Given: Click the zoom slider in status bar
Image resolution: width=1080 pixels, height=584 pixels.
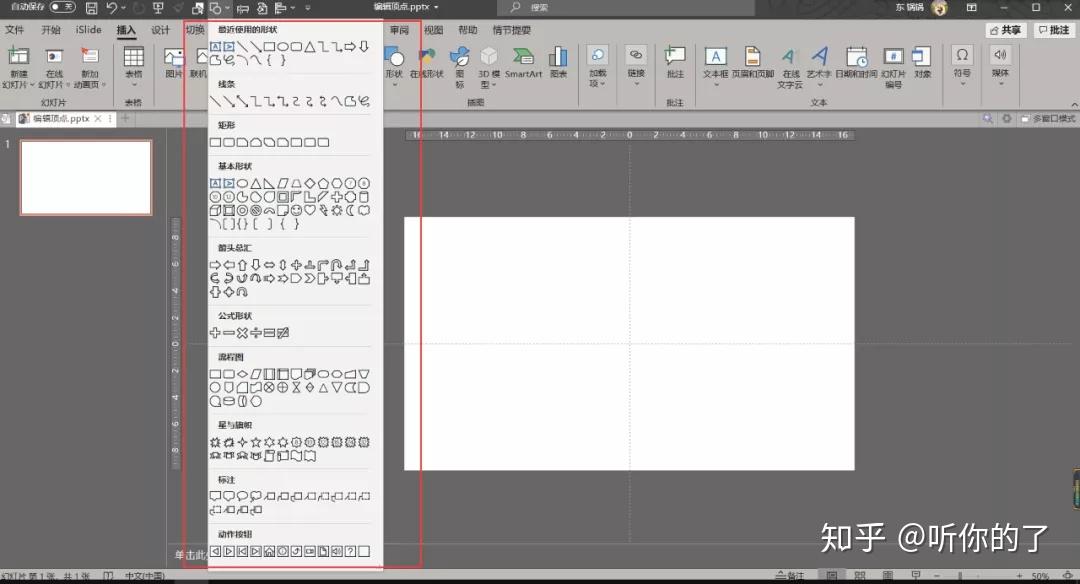Looking at the screenshot, I should point(978,576).
